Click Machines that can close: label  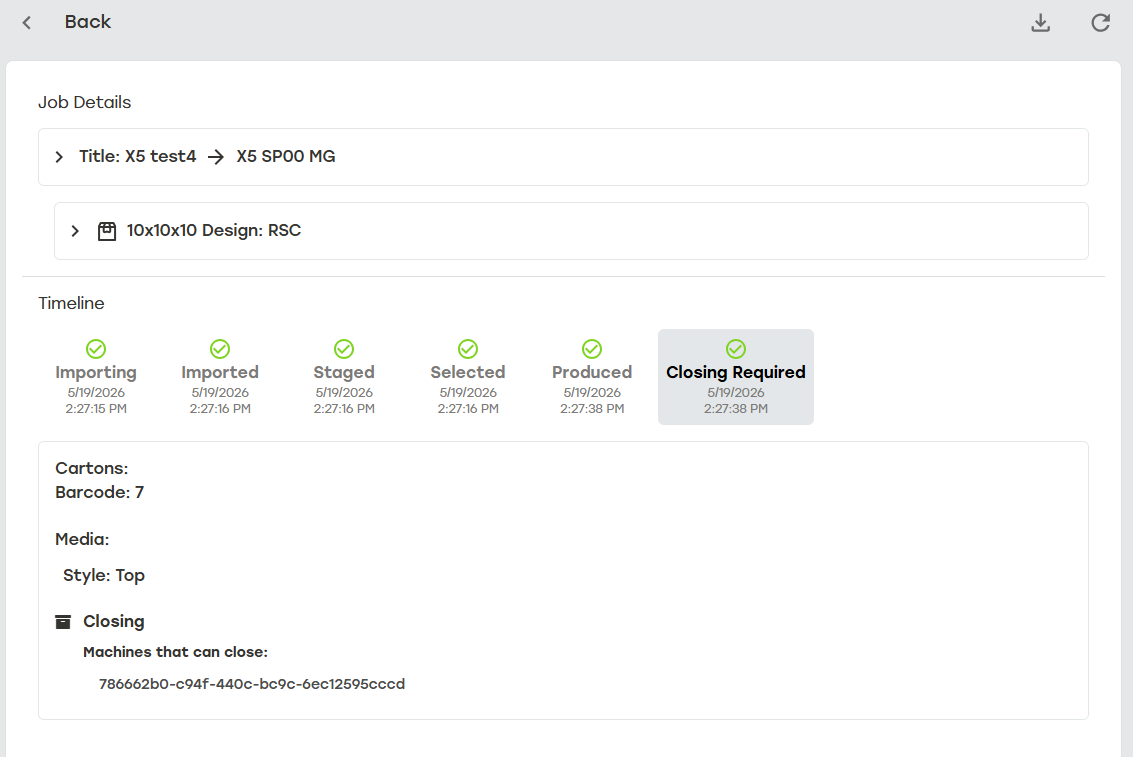176,652
